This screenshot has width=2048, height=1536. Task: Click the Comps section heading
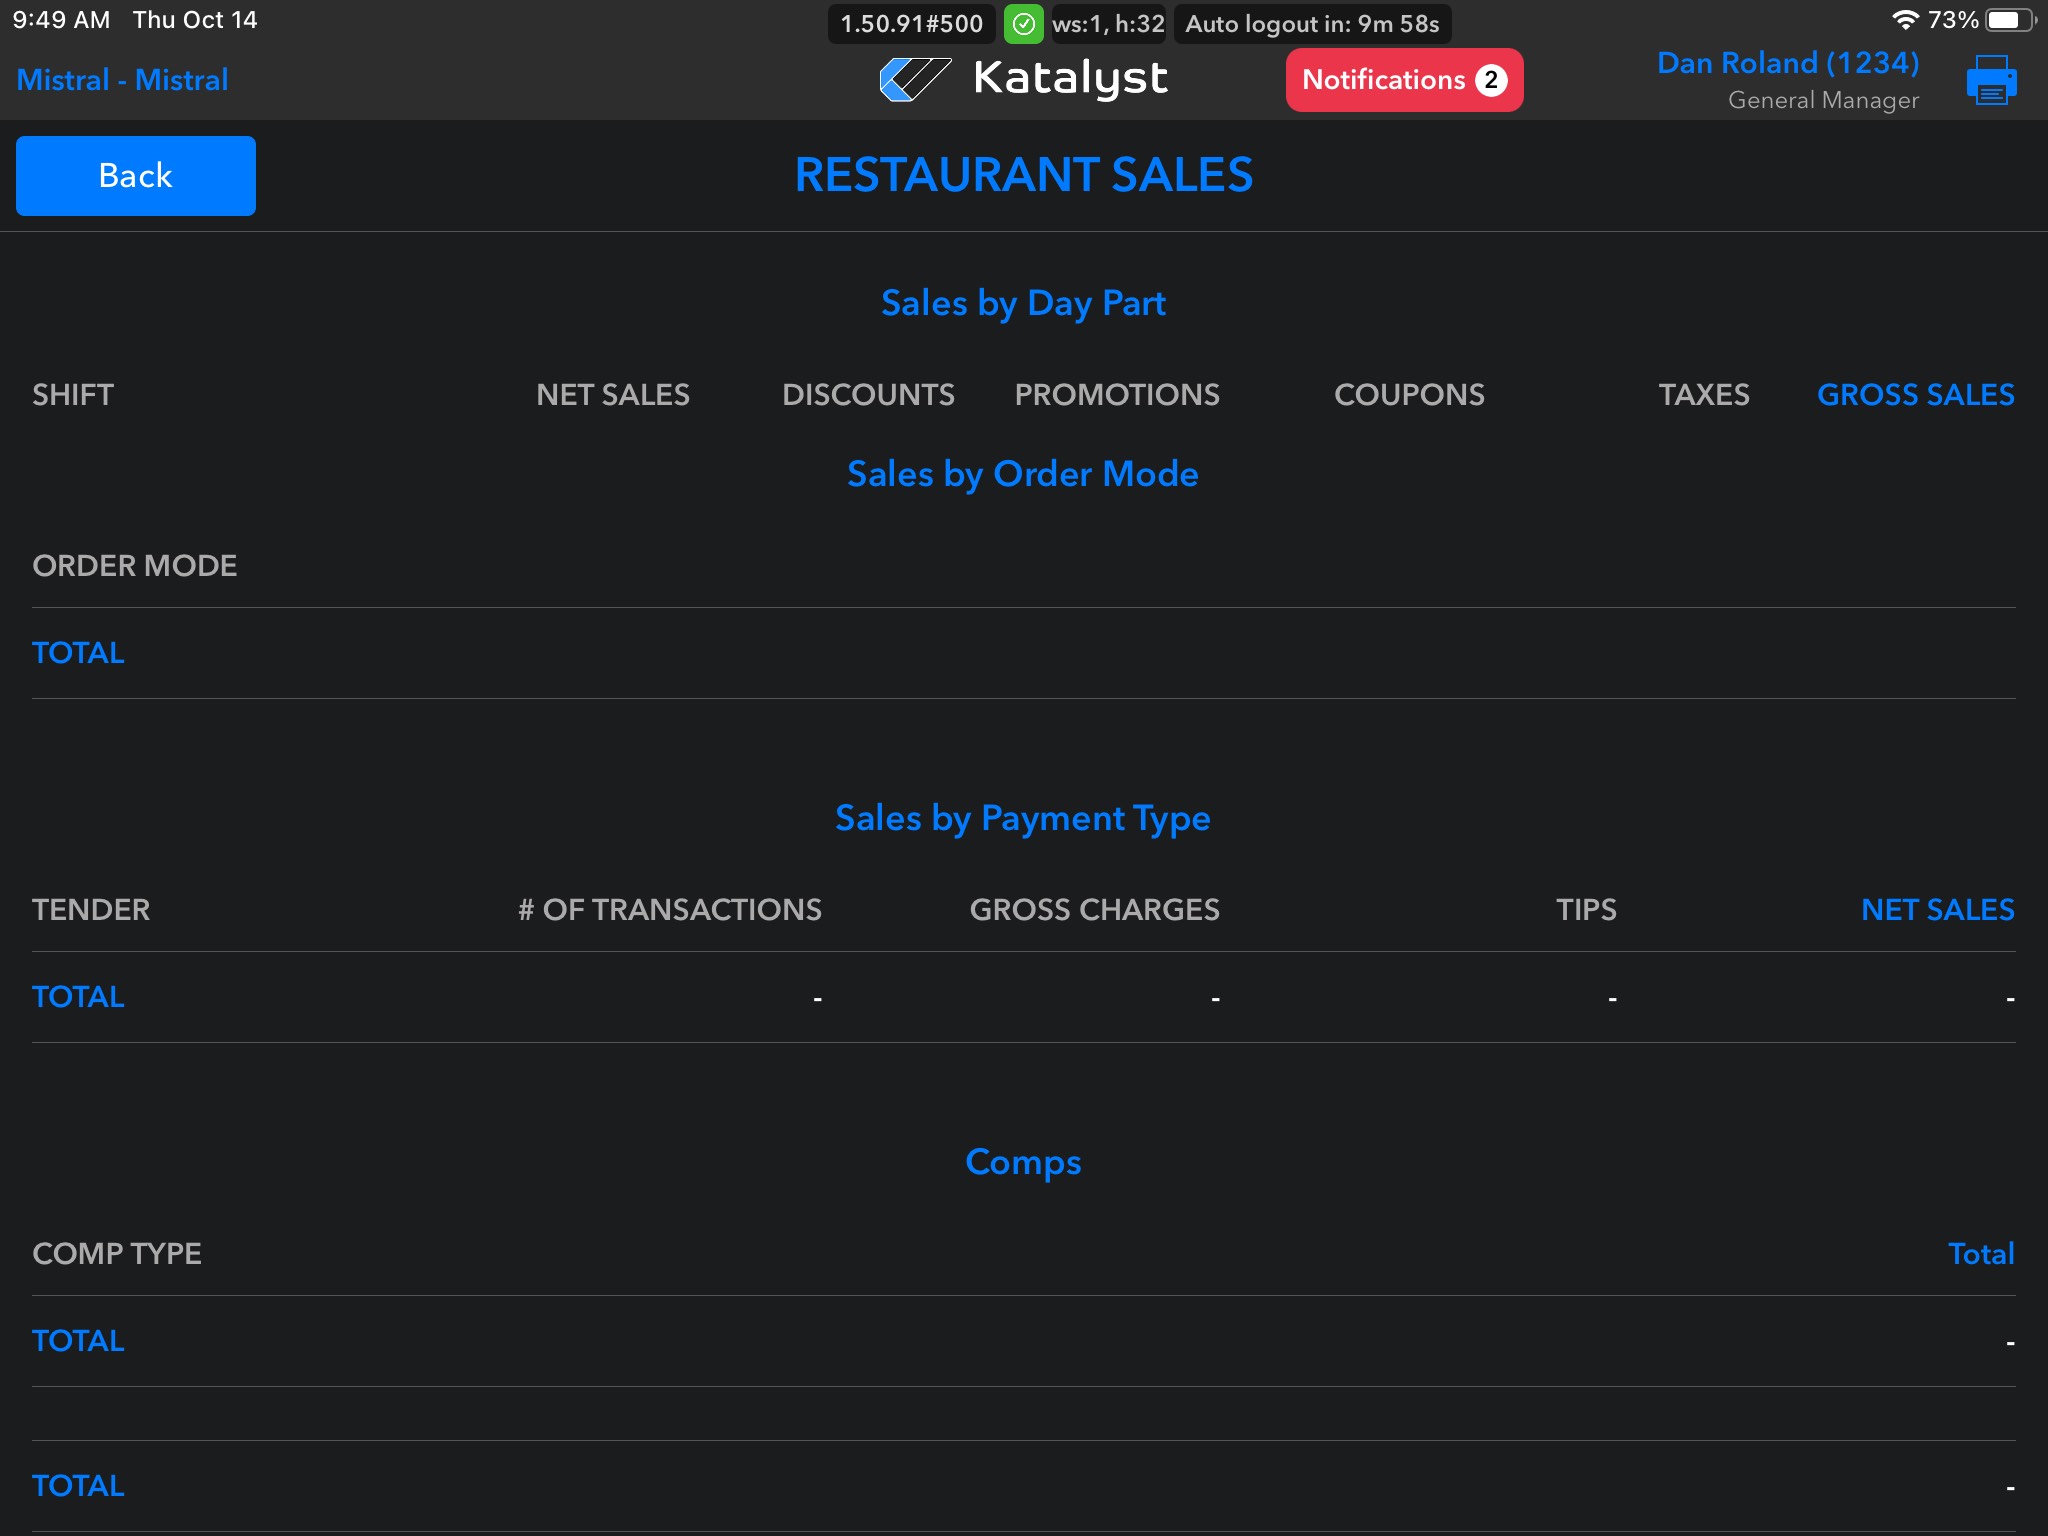click(1022, 1162)
